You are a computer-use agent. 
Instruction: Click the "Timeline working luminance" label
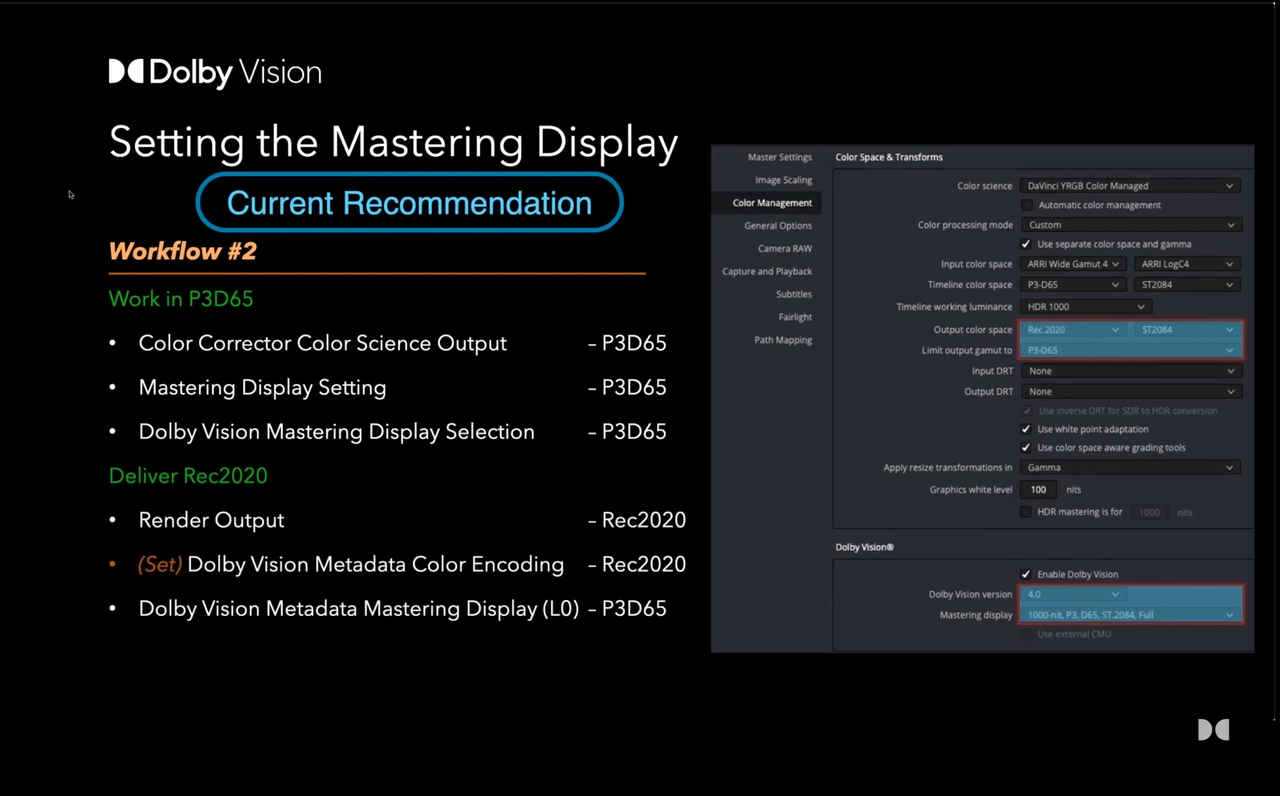(x=954, y=307)
